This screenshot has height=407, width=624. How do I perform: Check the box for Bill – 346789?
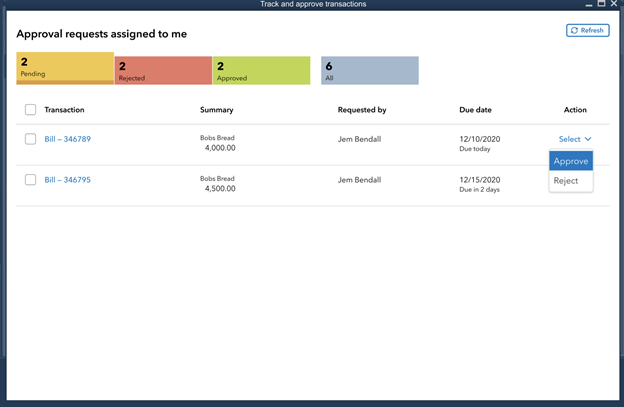pos(31,139)
